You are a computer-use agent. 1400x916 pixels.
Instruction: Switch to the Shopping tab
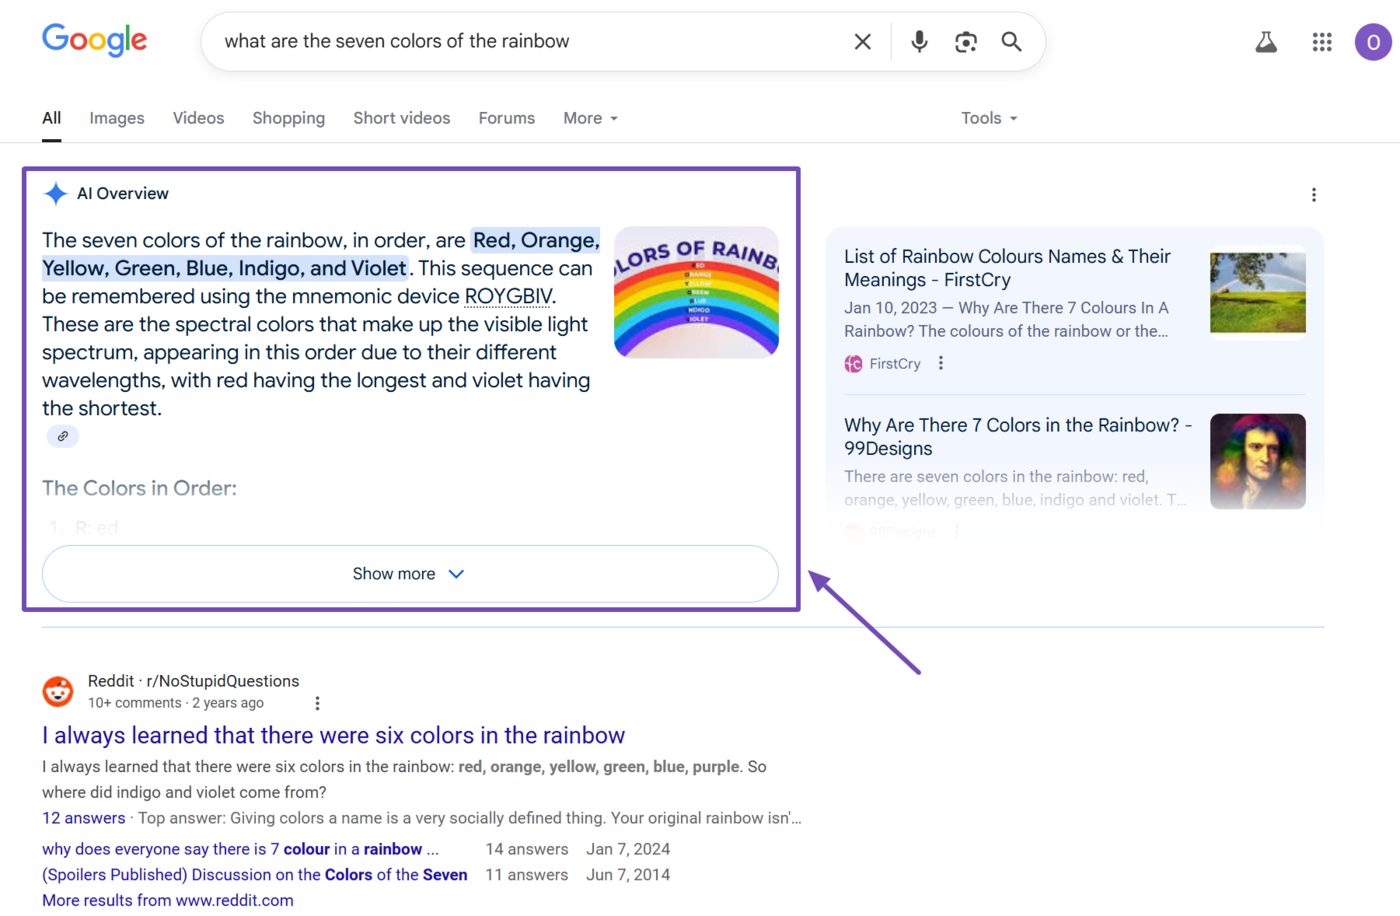pos(289,118)
